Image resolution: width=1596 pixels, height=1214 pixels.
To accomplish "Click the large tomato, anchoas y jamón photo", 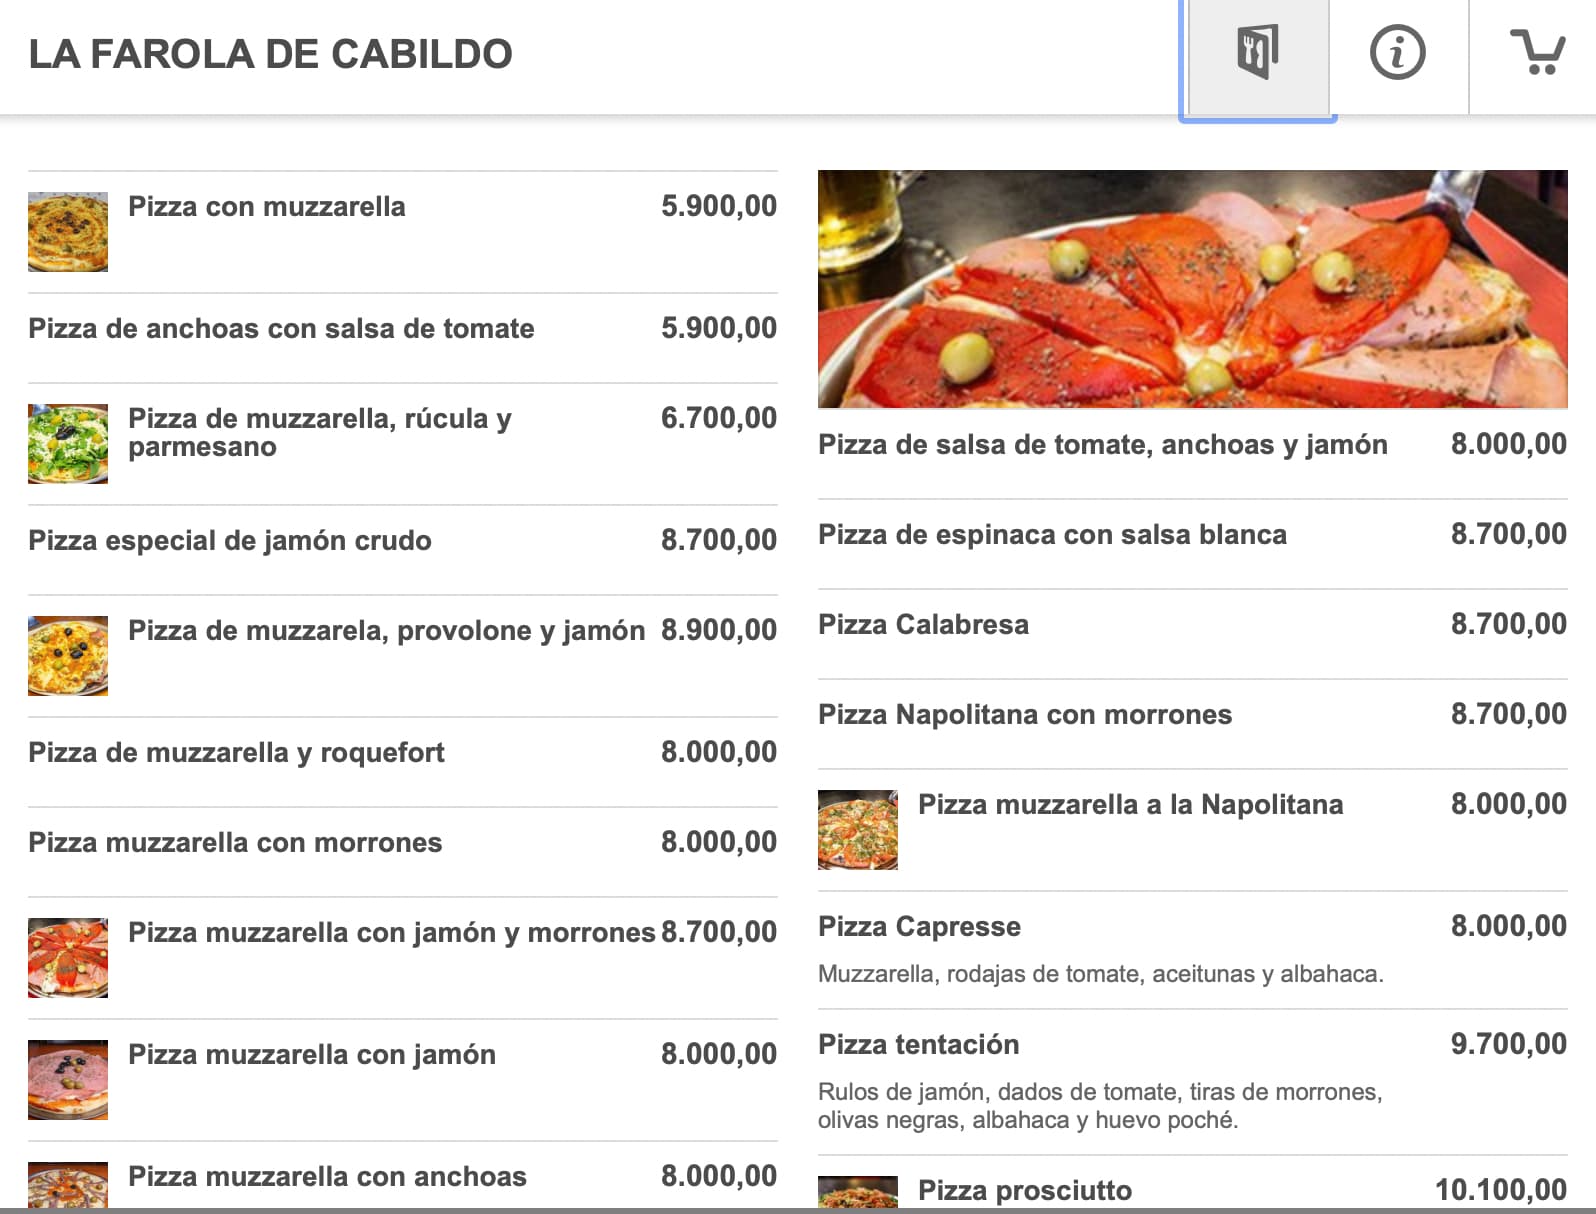I will 1192,289.
